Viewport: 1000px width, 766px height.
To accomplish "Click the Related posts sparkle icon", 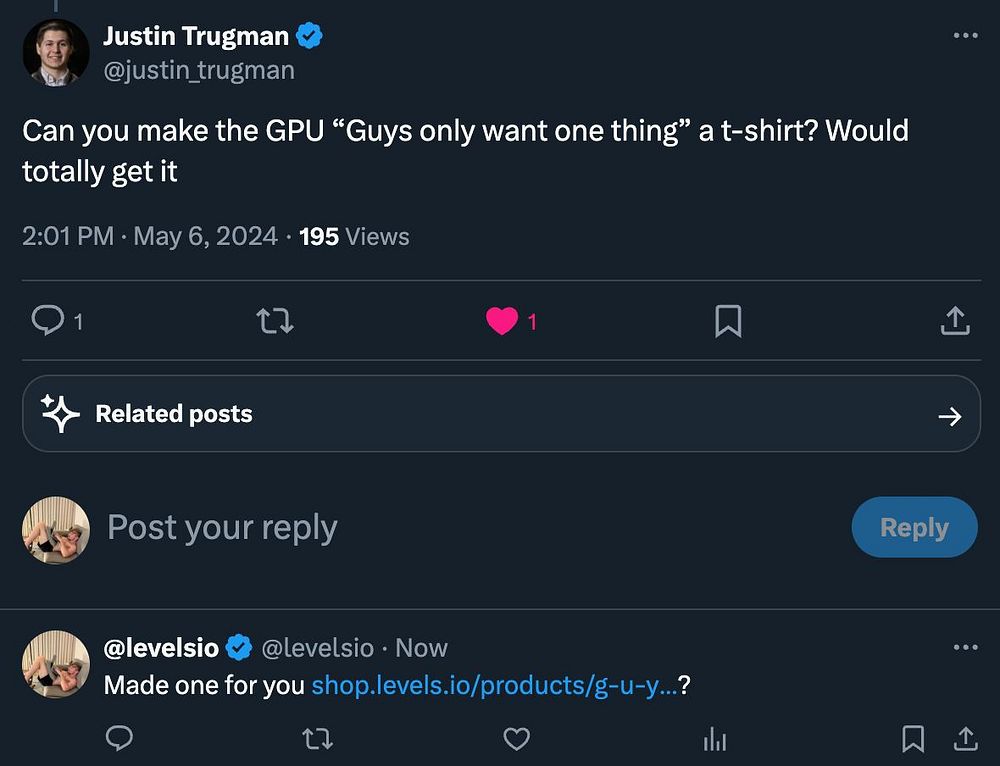I will click(x=60, y=414).
